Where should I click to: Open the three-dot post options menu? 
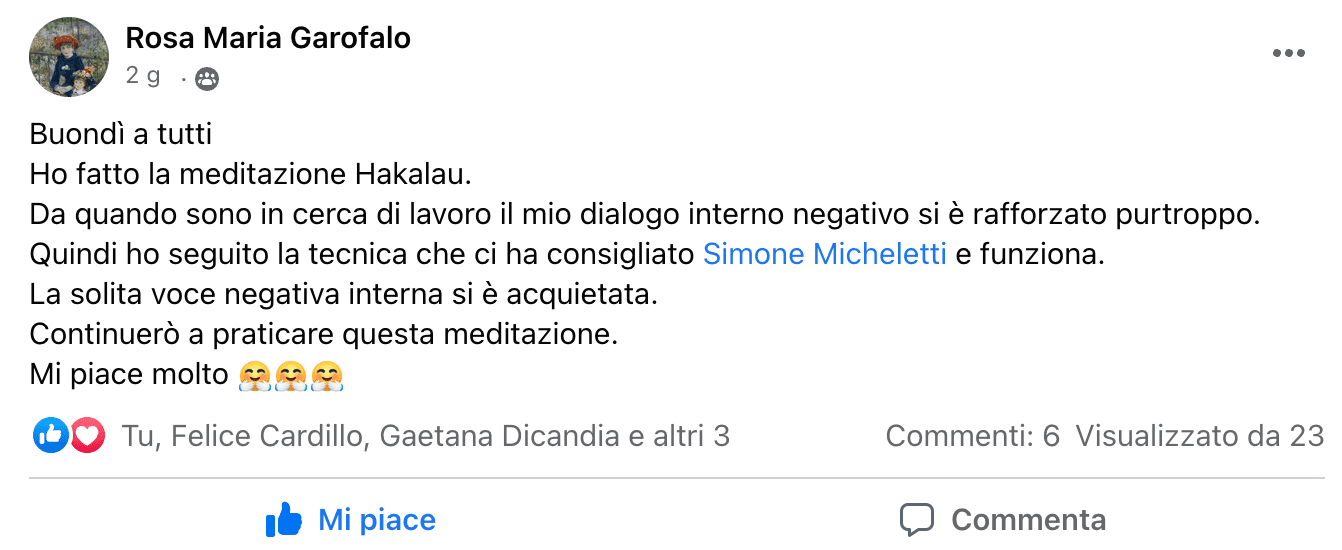pyautogui.click(x=1289, y=54)
